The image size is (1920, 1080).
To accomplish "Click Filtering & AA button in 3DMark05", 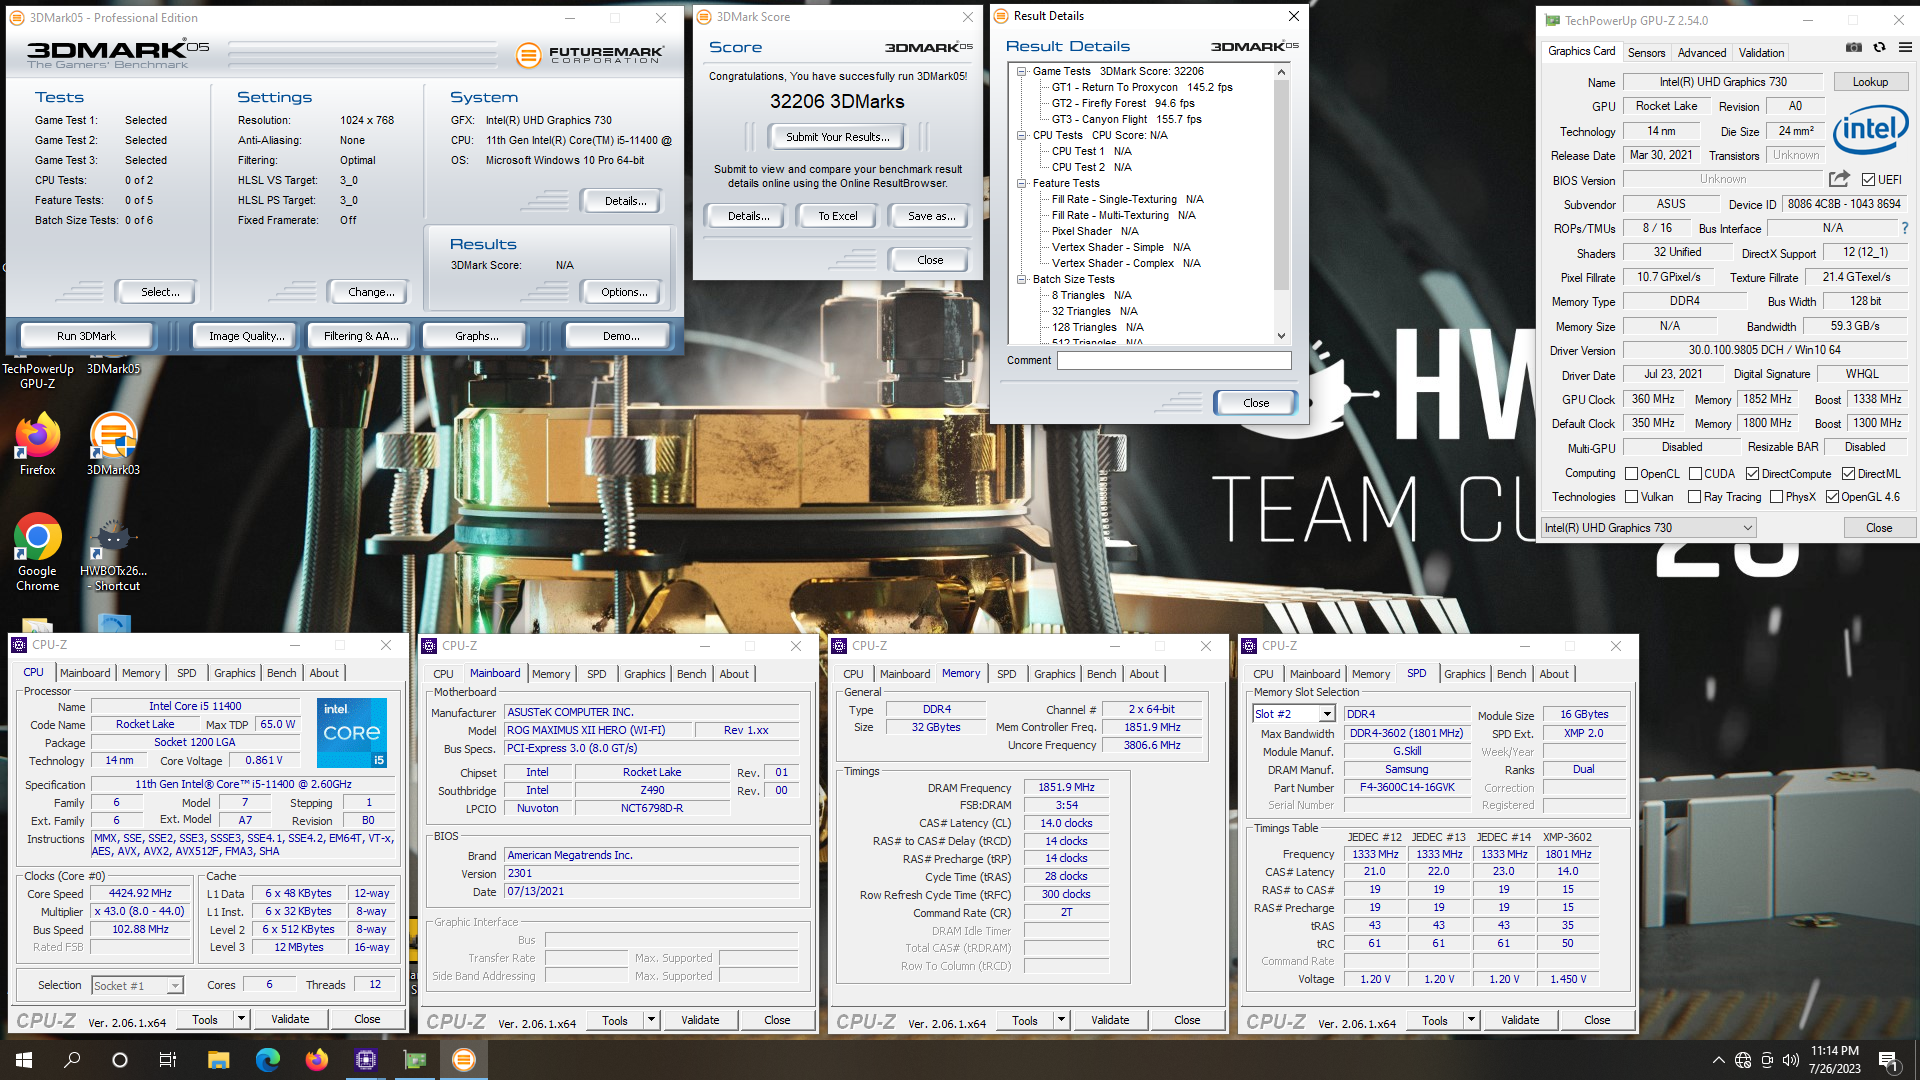I will pos(361,336).
